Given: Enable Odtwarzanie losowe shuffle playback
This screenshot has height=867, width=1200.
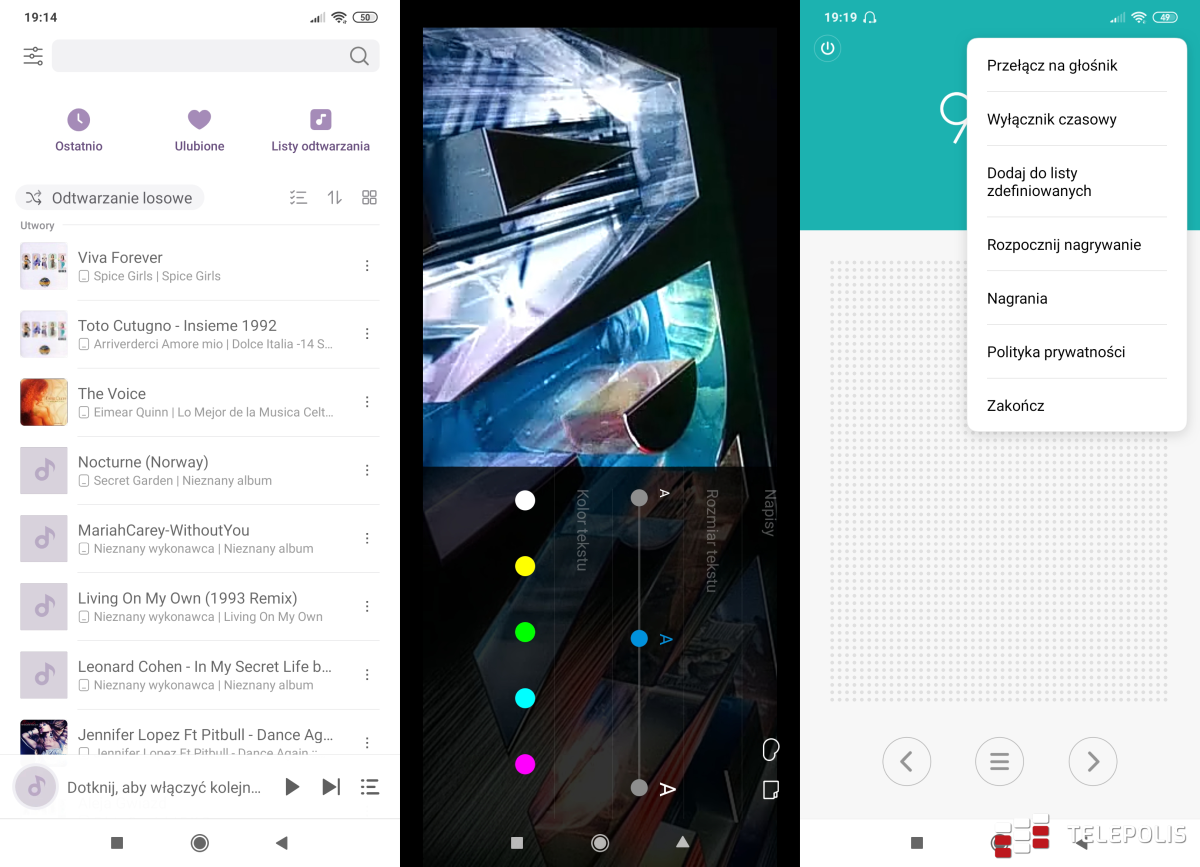Looking at the screenshot, I should 110,198.
